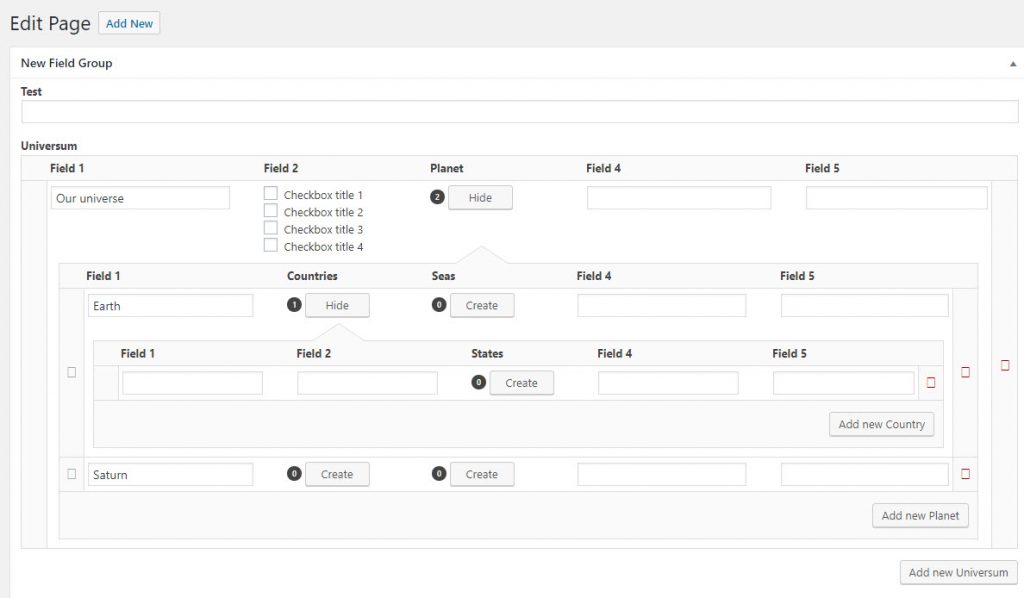Delete the country row via red icon
This screenshot has height=598, width=1024.
[931, 383]
